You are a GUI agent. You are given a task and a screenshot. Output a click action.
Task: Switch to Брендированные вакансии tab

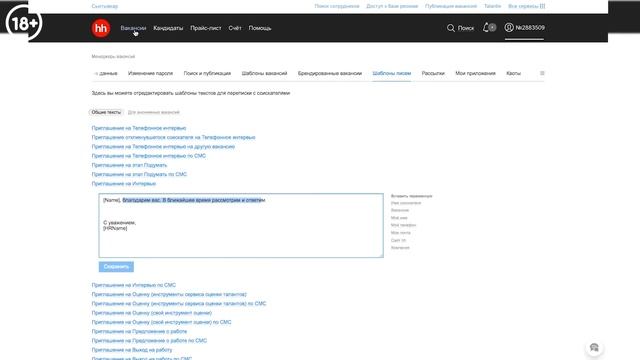(330, 73)
